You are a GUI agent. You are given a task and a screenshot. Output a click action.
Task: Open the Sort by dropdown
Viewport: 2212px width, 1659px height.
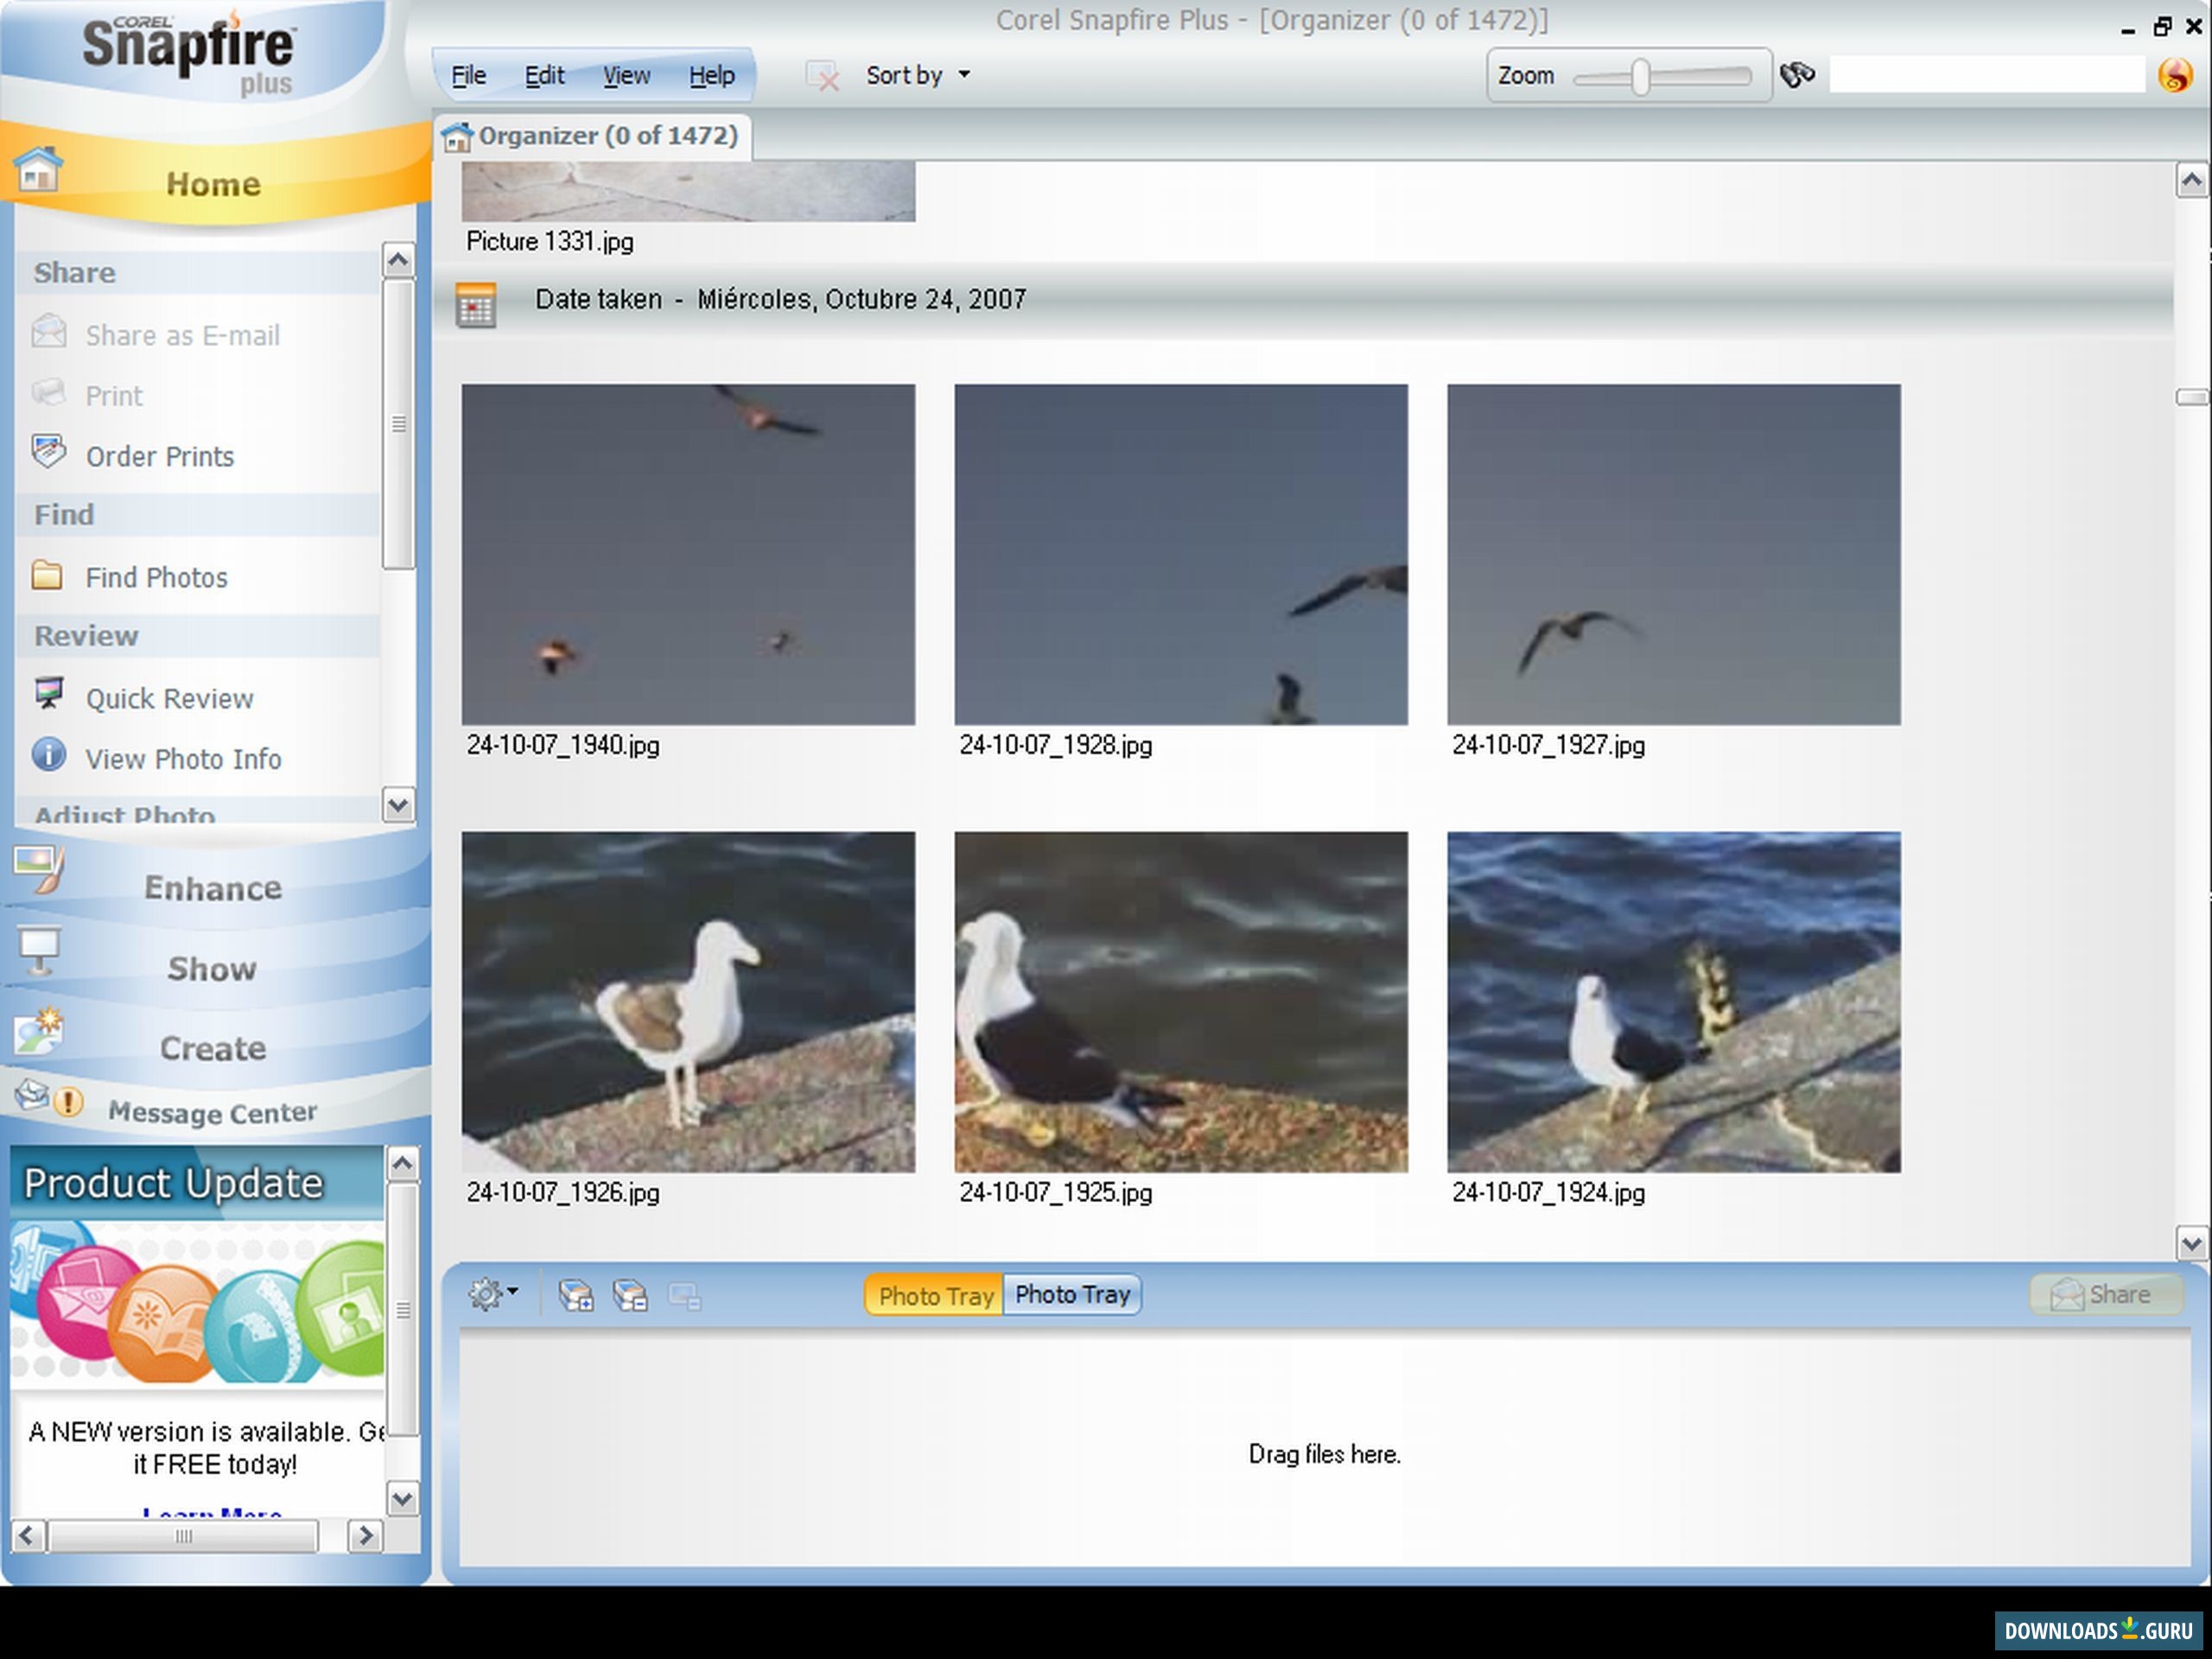coord(915,74)
